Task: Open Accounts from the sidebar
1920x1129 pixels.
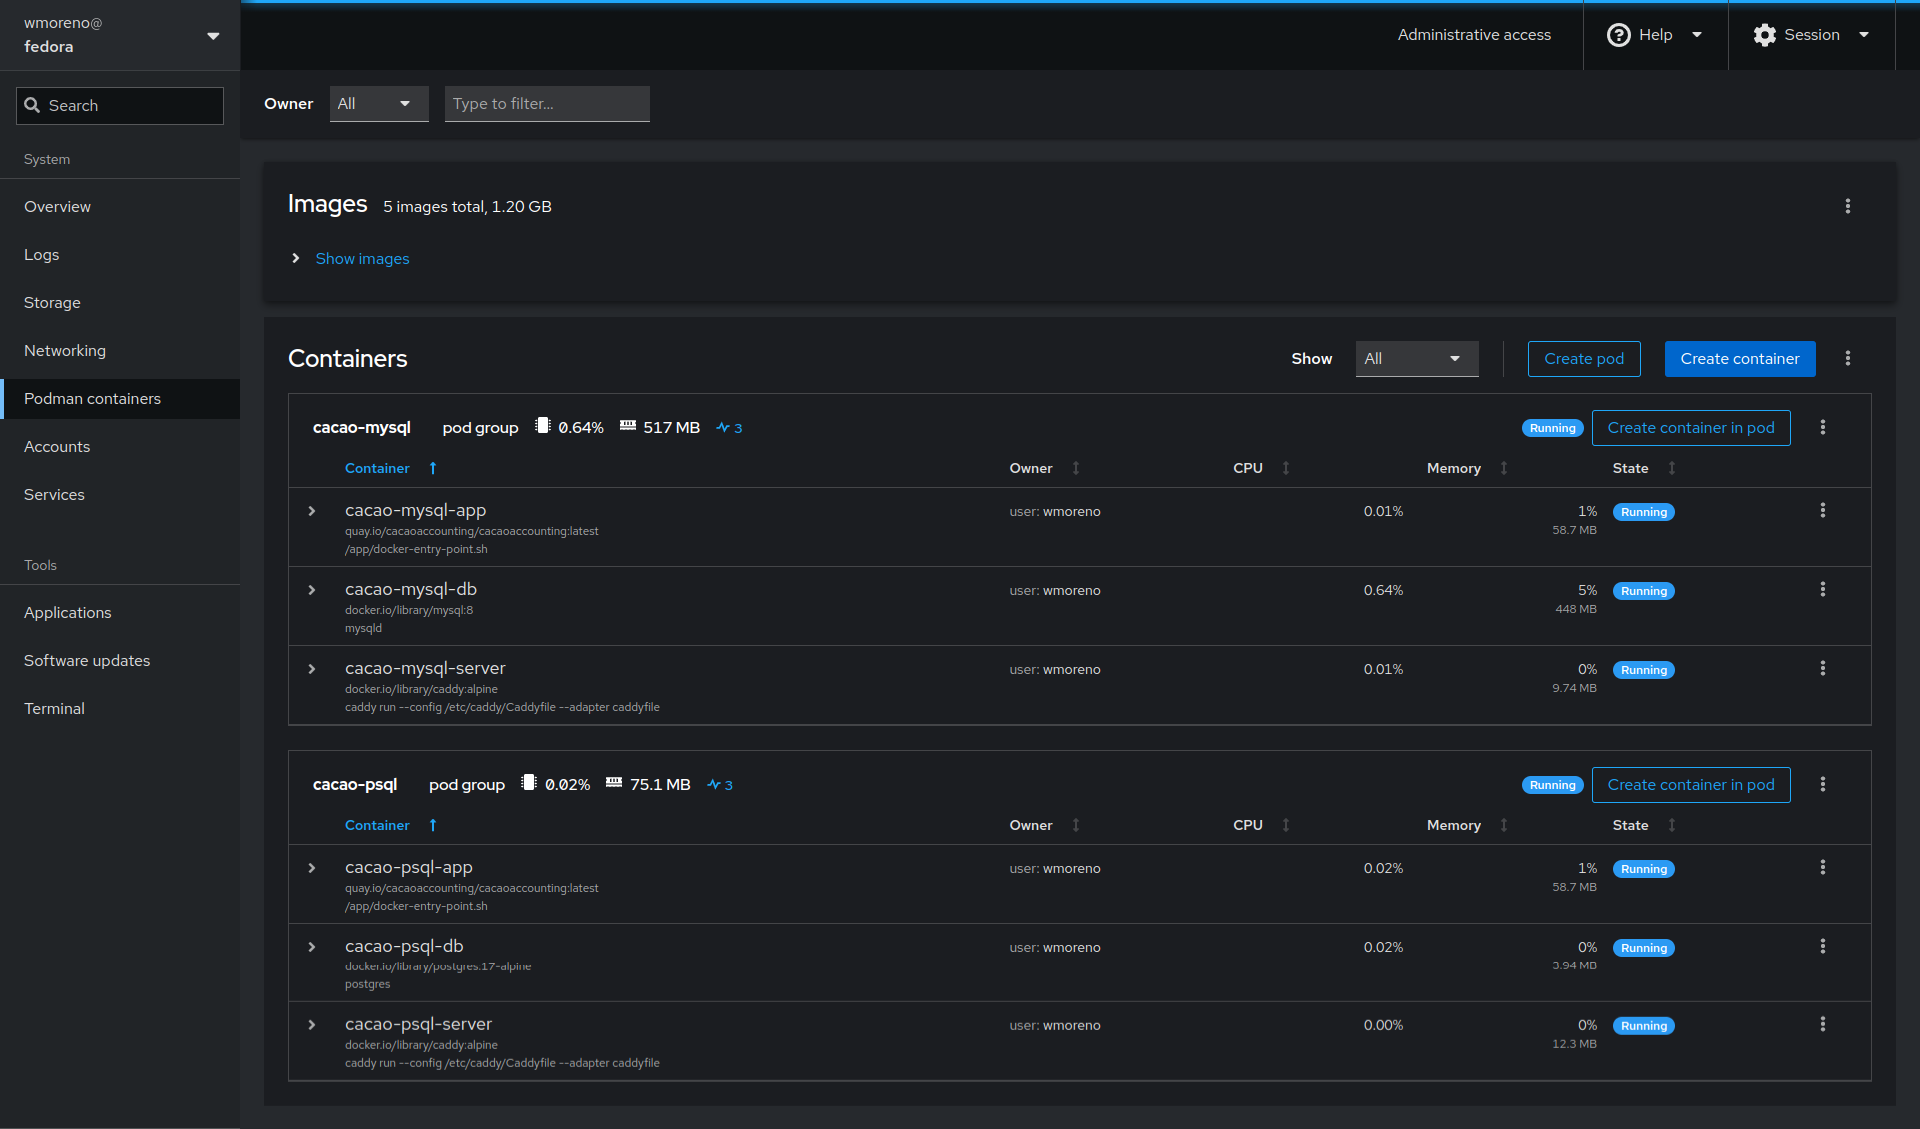Action: (x=120, y=447)
